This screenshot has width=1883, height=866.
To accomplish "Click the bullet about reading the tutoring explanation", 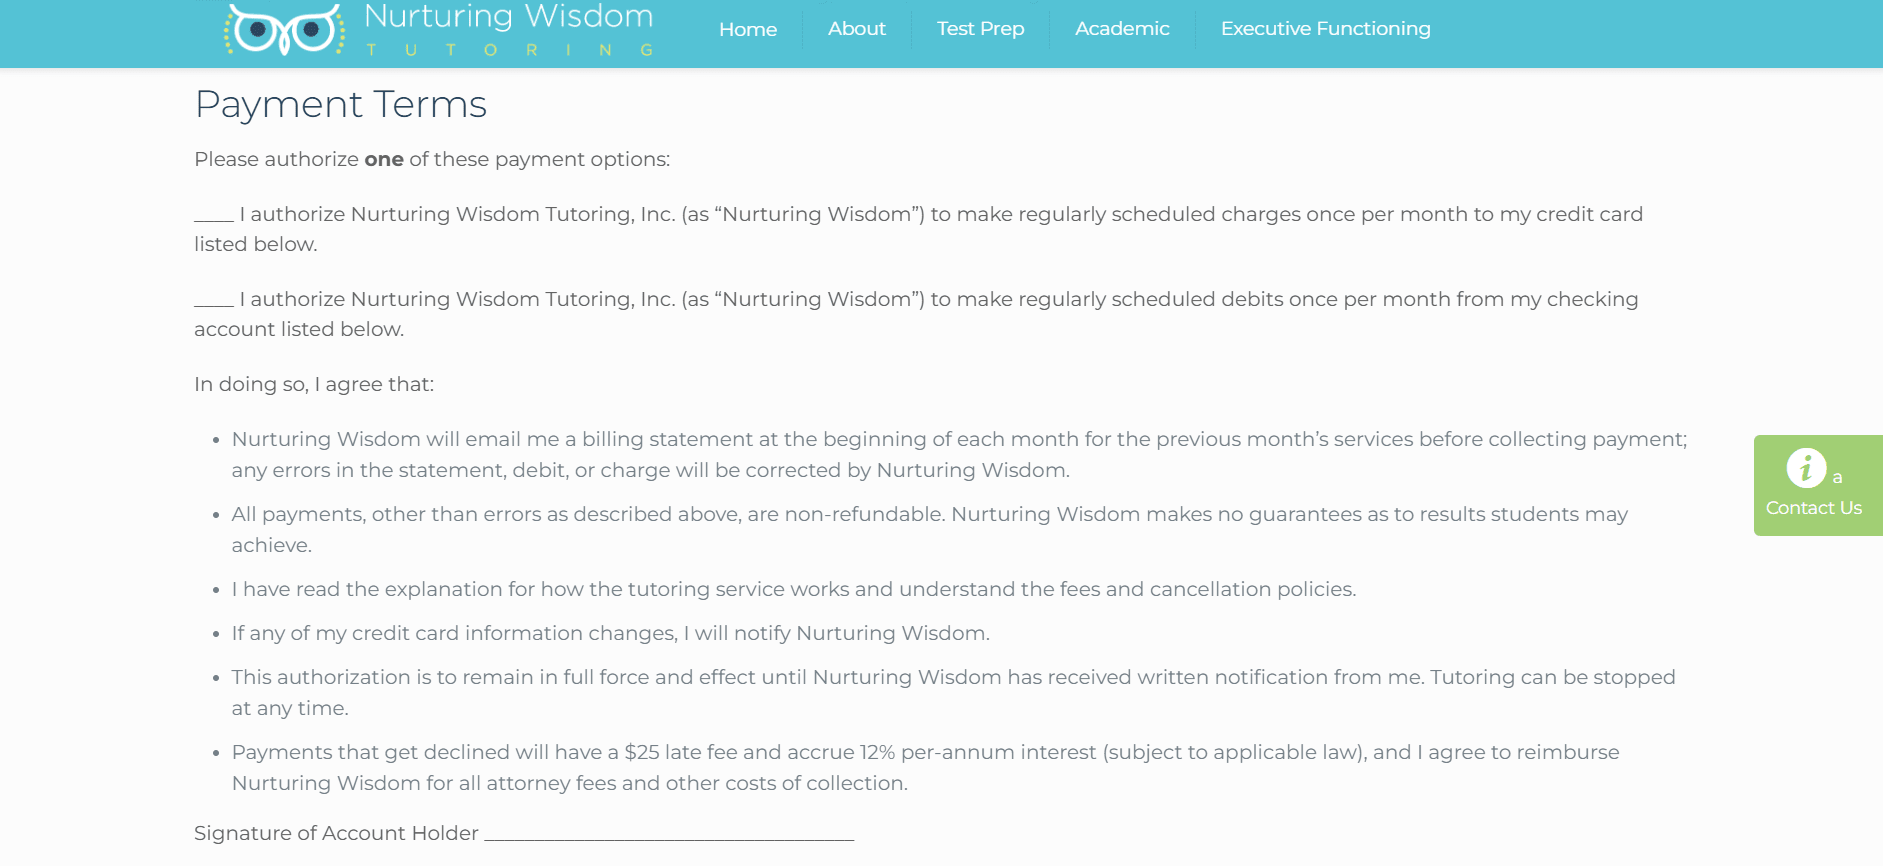I will 793,589.
